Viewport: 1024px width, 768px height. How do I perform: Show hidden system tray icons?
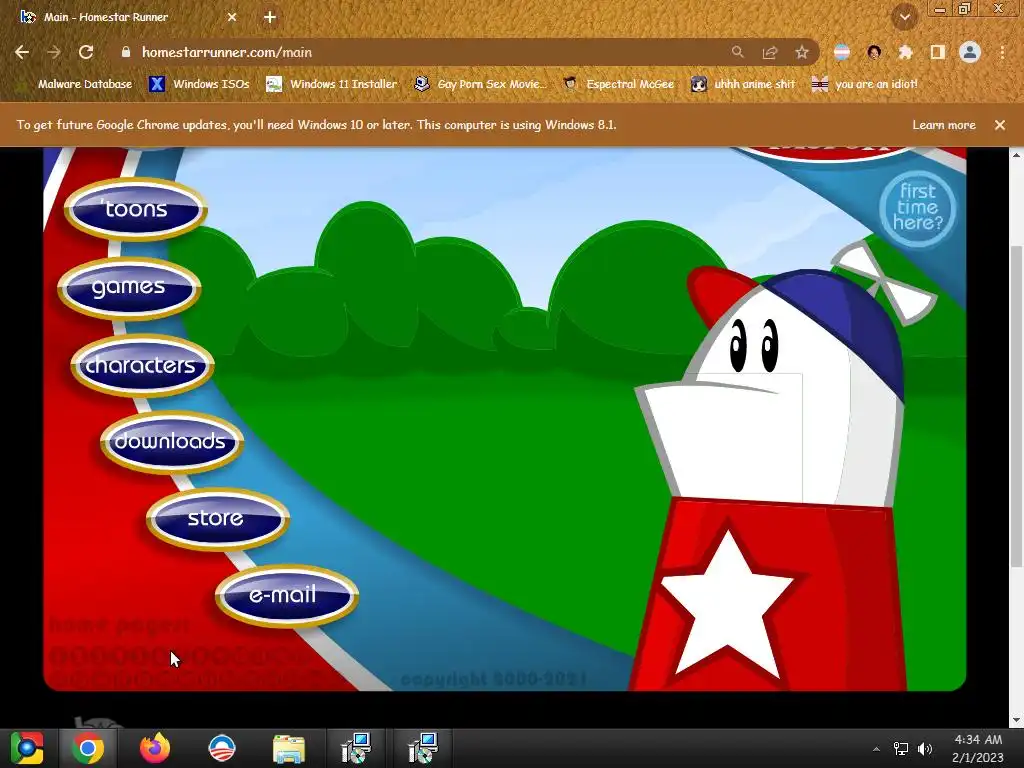[x=876, y=749]
